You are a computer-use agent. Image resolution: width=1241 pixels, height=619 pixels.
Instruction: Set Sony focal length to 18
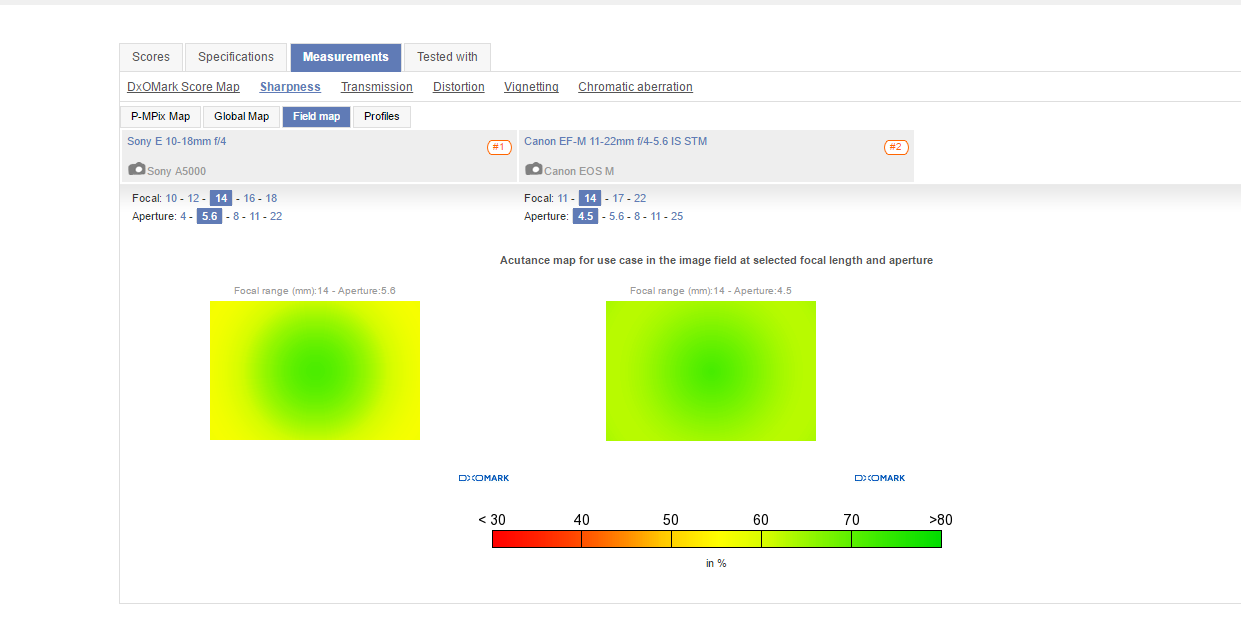click(271, 198)
